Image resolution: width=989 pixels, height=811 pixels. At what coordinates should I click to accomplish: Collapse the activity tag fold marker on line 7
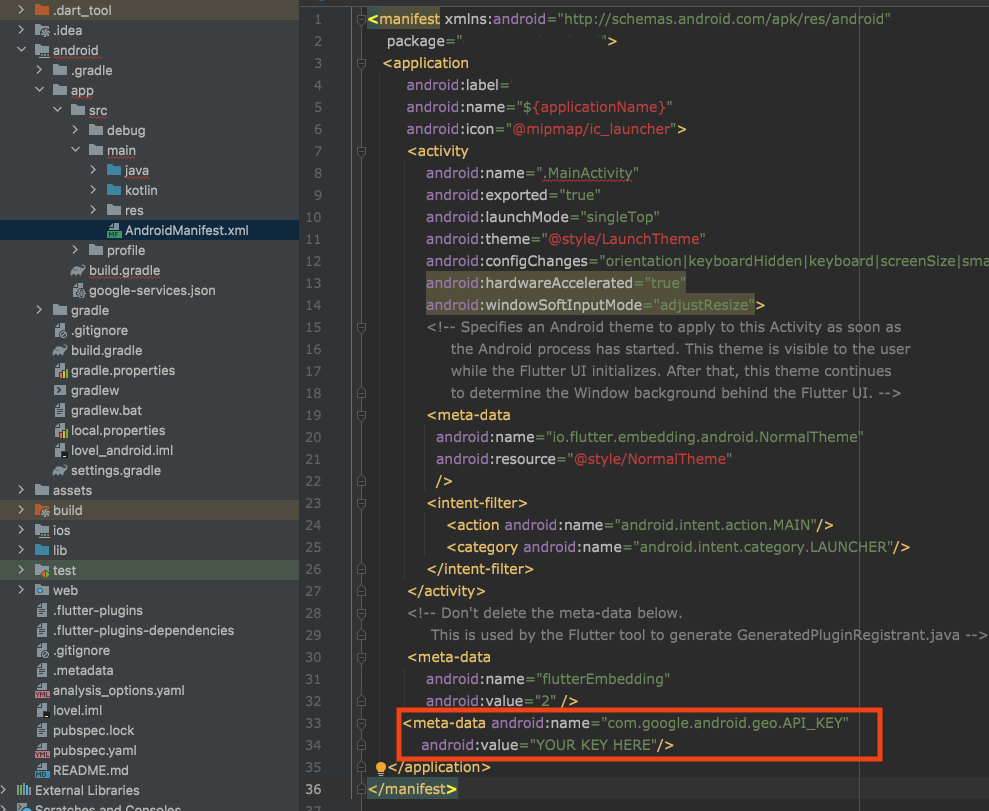361,151
